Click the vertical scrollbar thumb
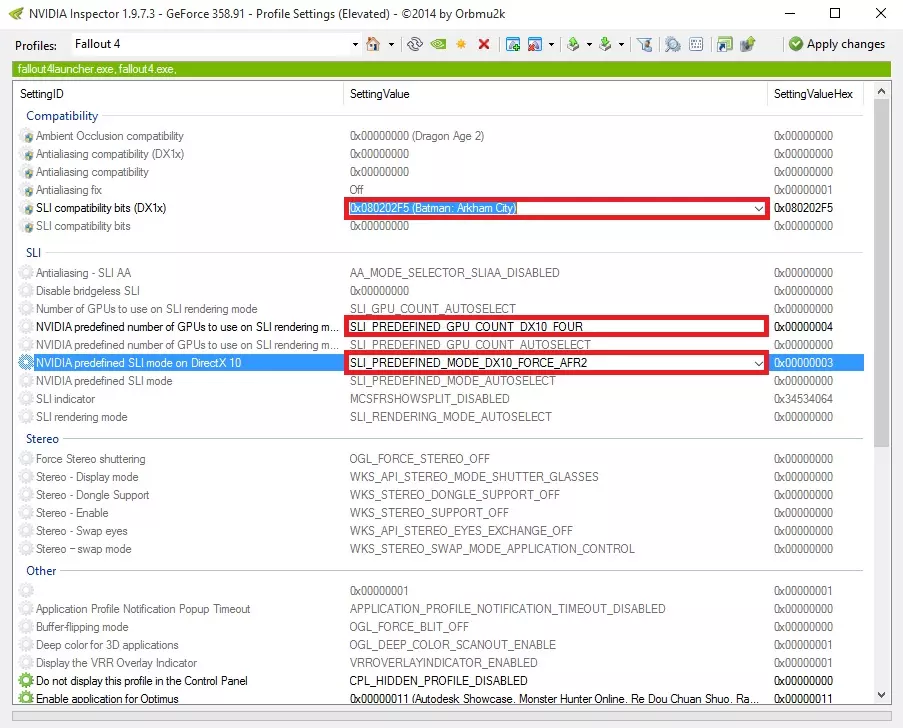 click(x=881, y=273)
